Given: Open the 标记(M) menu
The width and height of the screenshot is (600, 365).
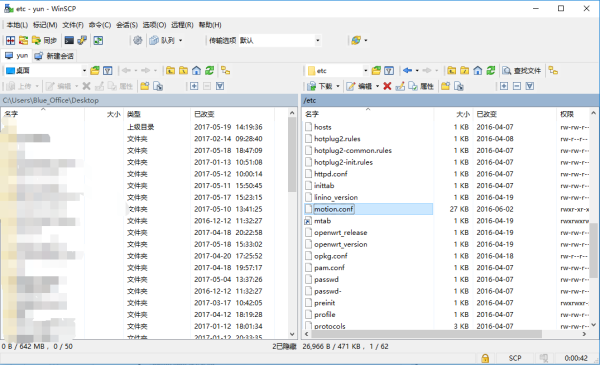Looking at the screenshot, I should 45,25.
